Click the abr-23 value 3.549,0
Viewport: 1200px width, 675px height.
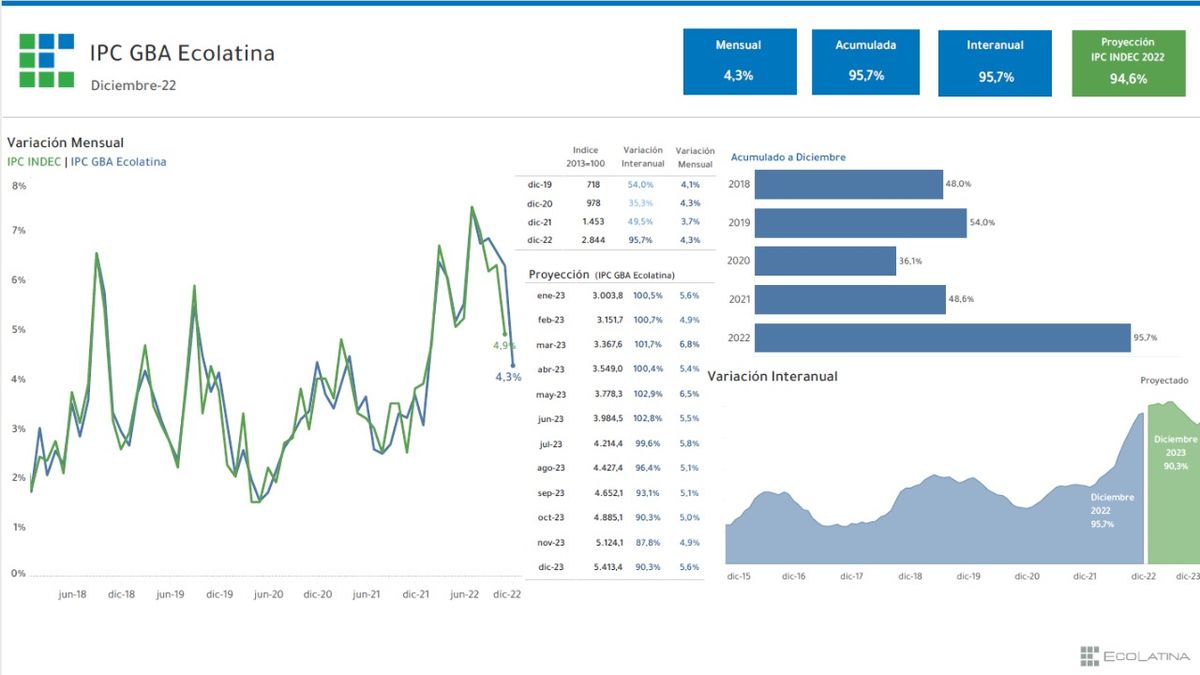(608, 369)
